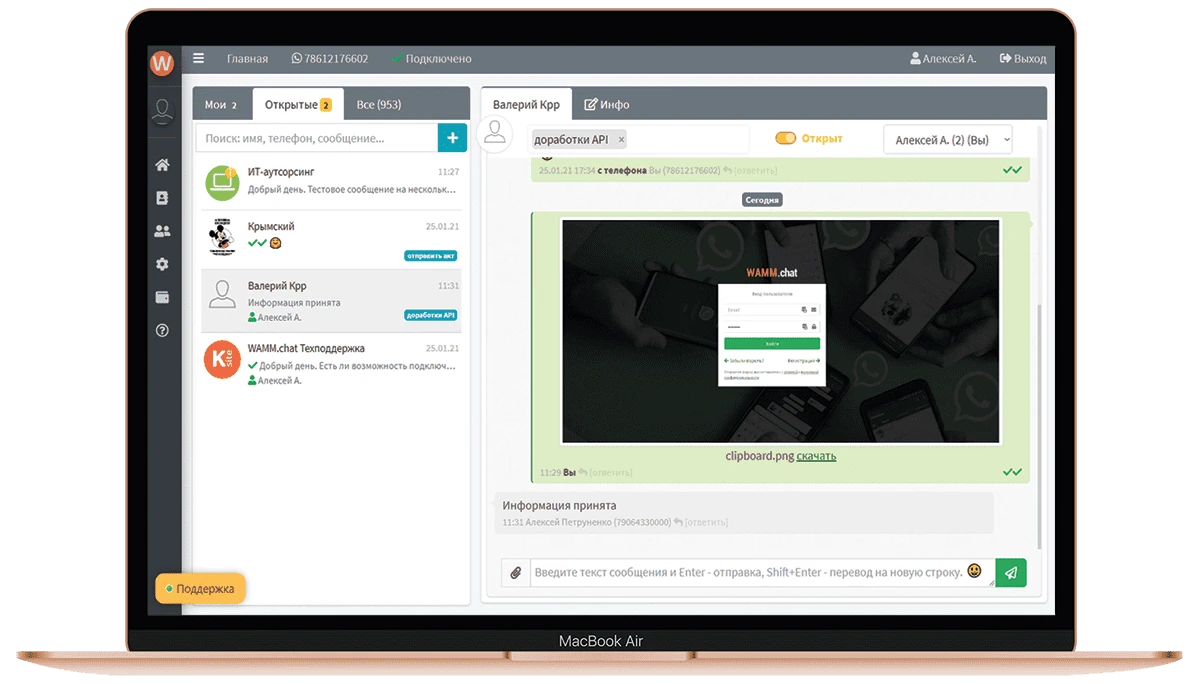Open the contacts book sidebar icon
The image size is (1200, 684).
pyautogui.click(x=162, y=198)
